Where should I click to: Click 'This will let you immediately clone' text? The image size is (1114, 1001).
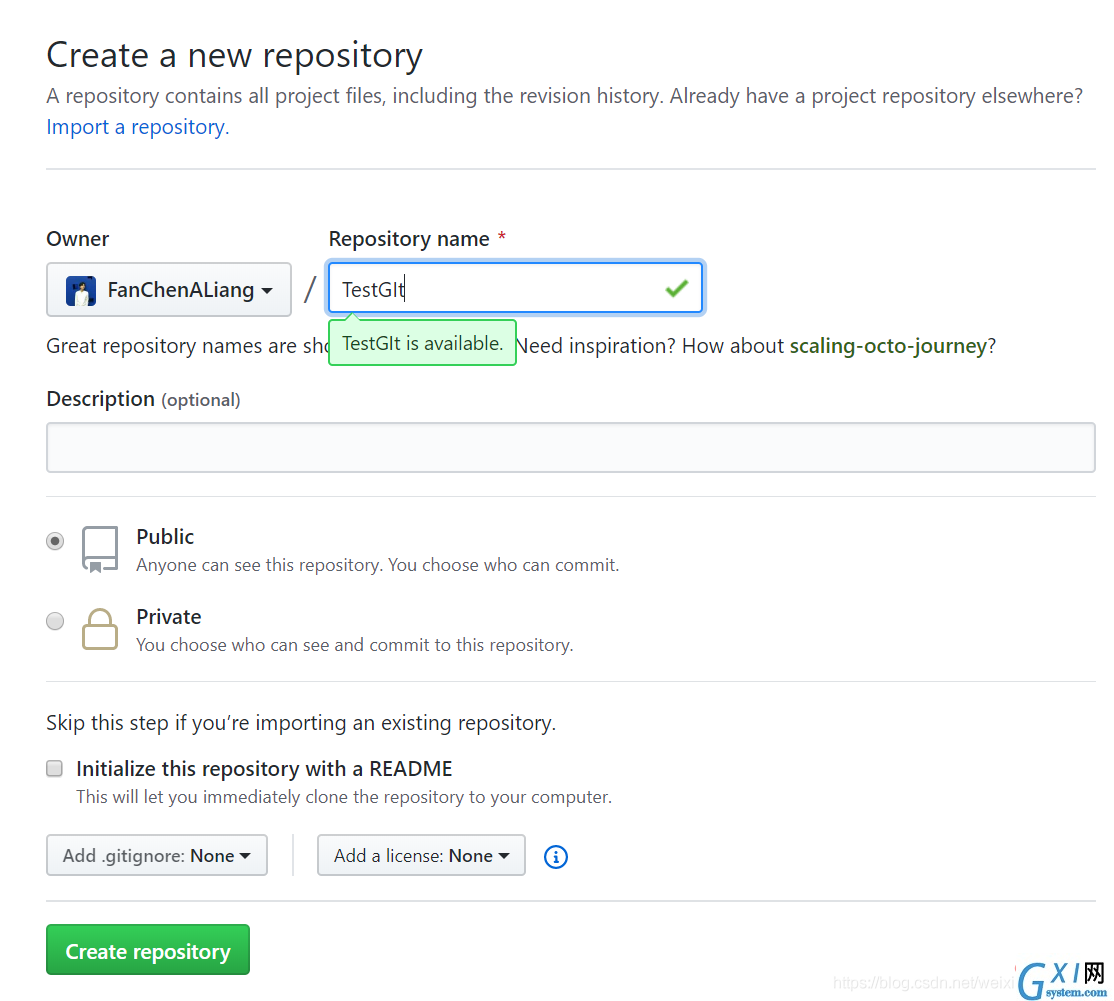[x=344, y=797]
